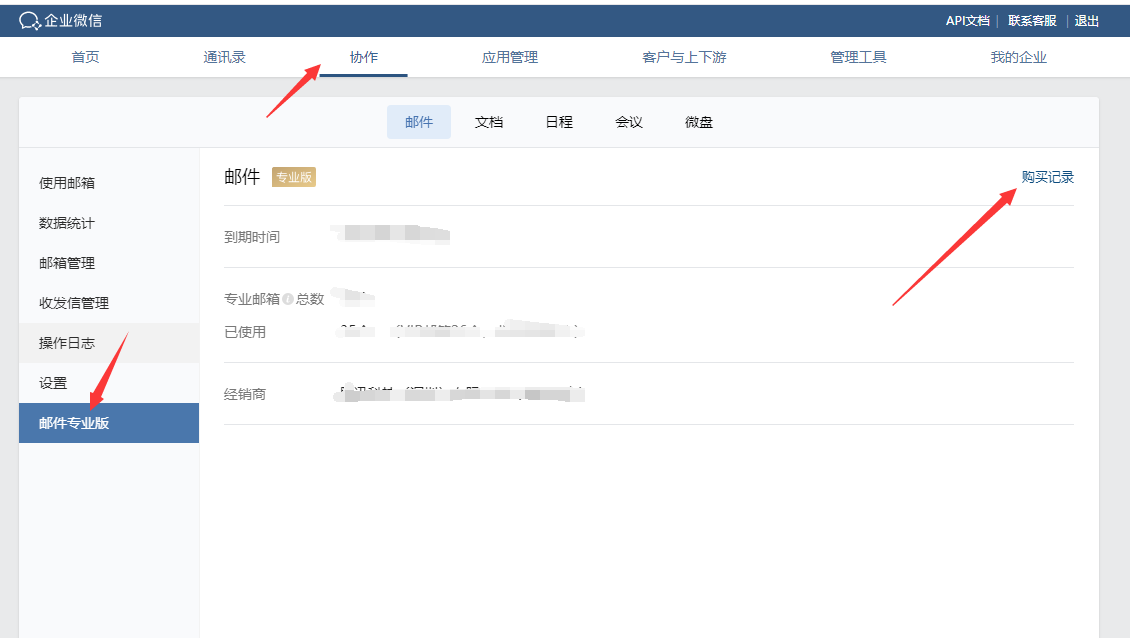This screenshot has height=638, width=1130.
Task: Click the 企业微信 logo icon
Action: [x=30, y=21]
